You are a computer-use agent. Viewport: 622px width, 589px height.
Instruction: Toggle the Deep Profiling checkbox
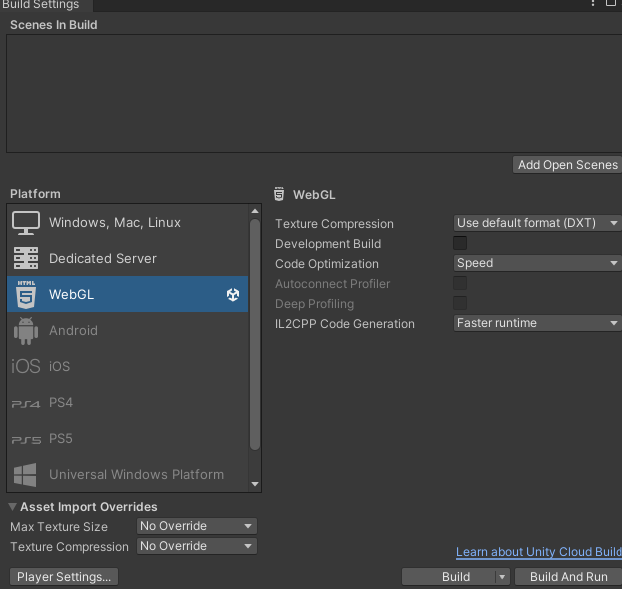[460, 303]
